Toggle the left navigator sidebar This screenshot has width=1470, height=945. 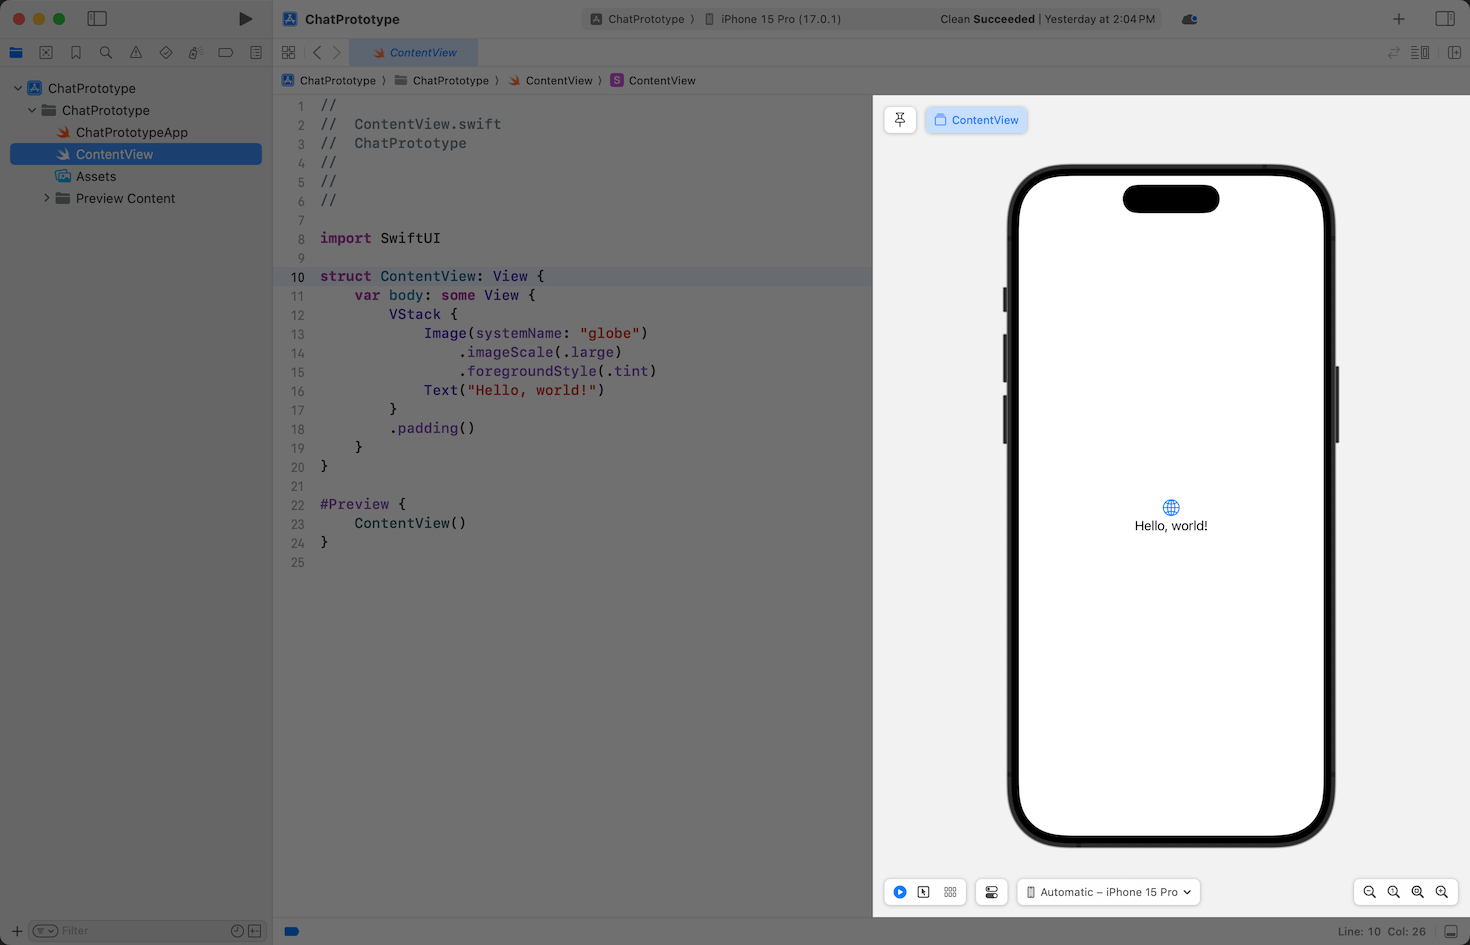pos(97,19)
